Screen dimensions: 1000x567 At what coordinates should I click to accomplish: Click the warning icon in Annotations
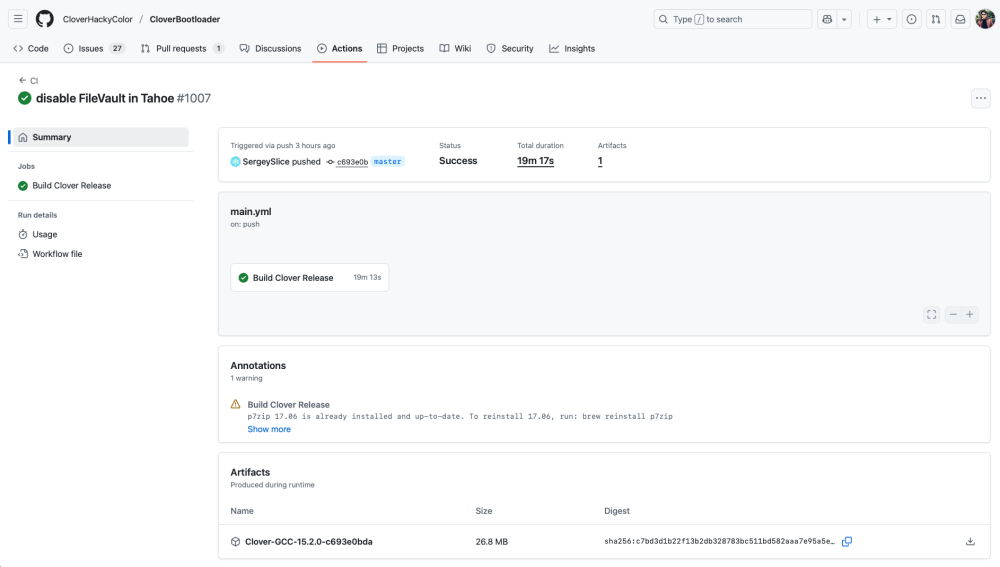[235, 404]
